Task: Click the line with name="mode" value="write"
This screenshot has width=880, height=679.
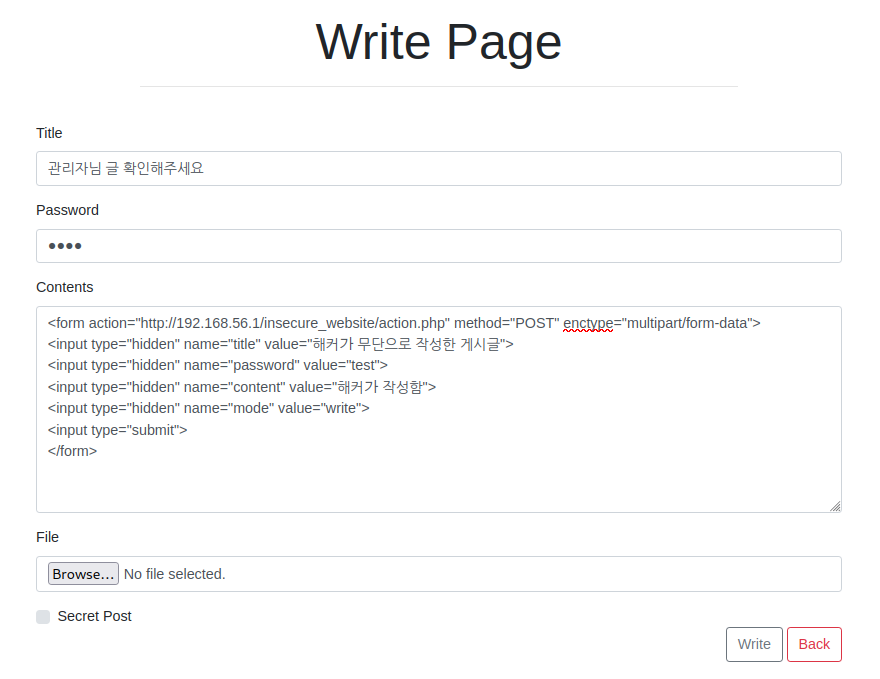Action: click(208, 409)
